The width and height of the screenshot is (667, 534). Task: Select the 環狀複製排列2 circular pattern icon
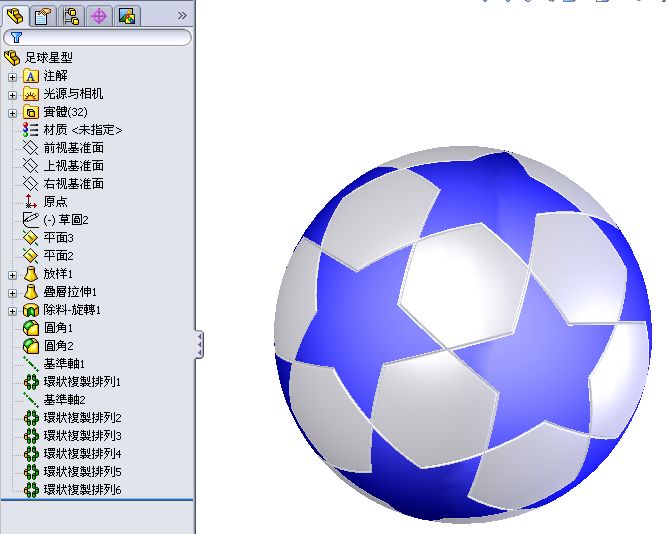[31, 417]
